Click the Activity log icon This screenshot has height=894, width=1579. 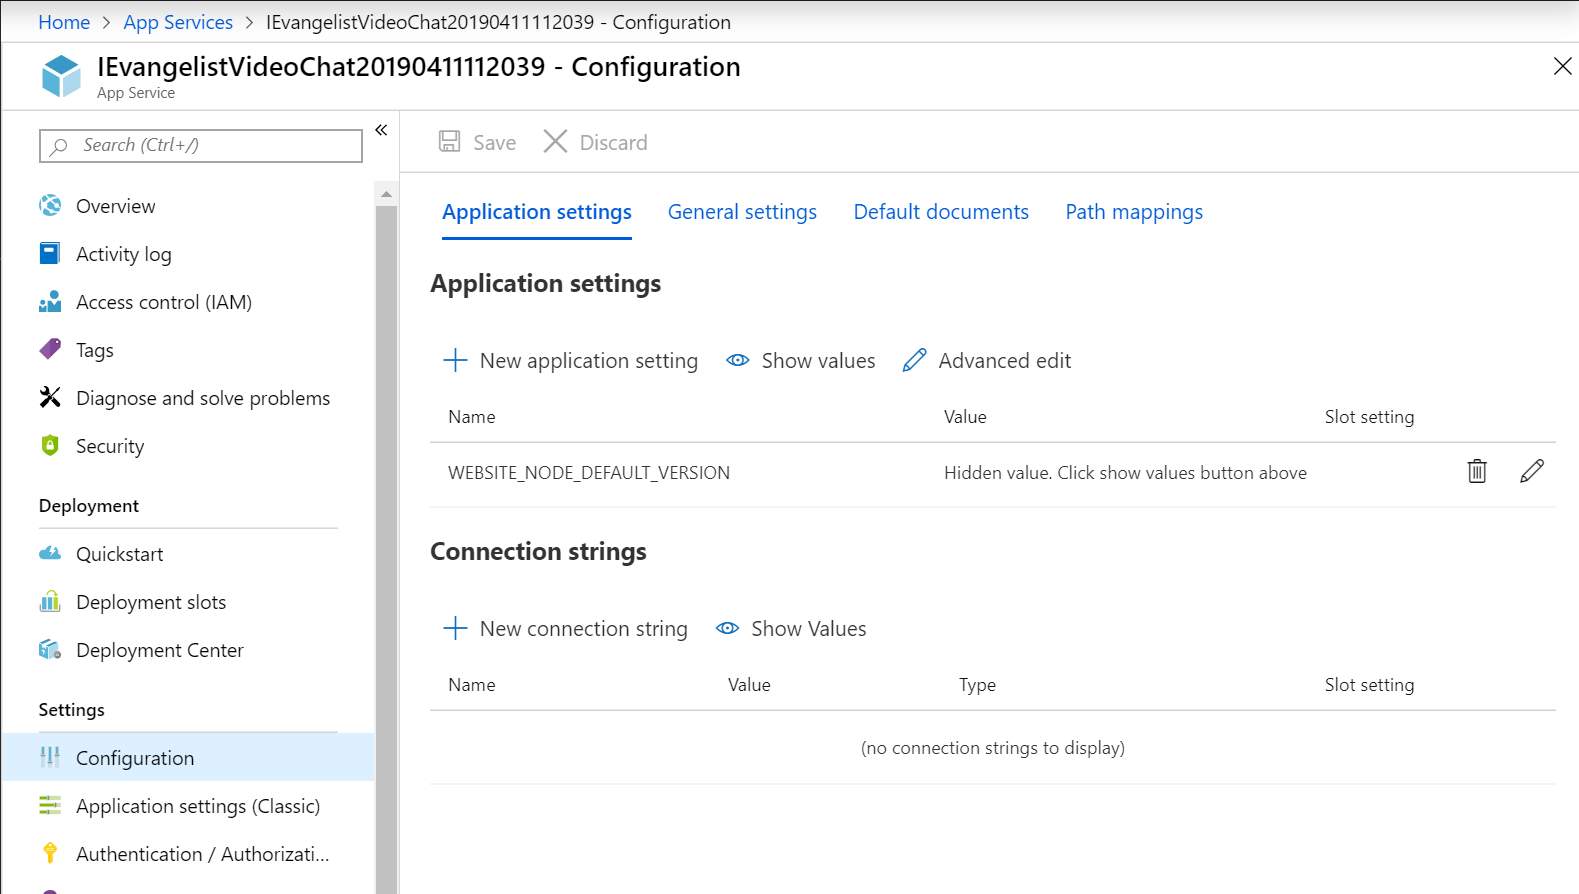coord(50,253)
